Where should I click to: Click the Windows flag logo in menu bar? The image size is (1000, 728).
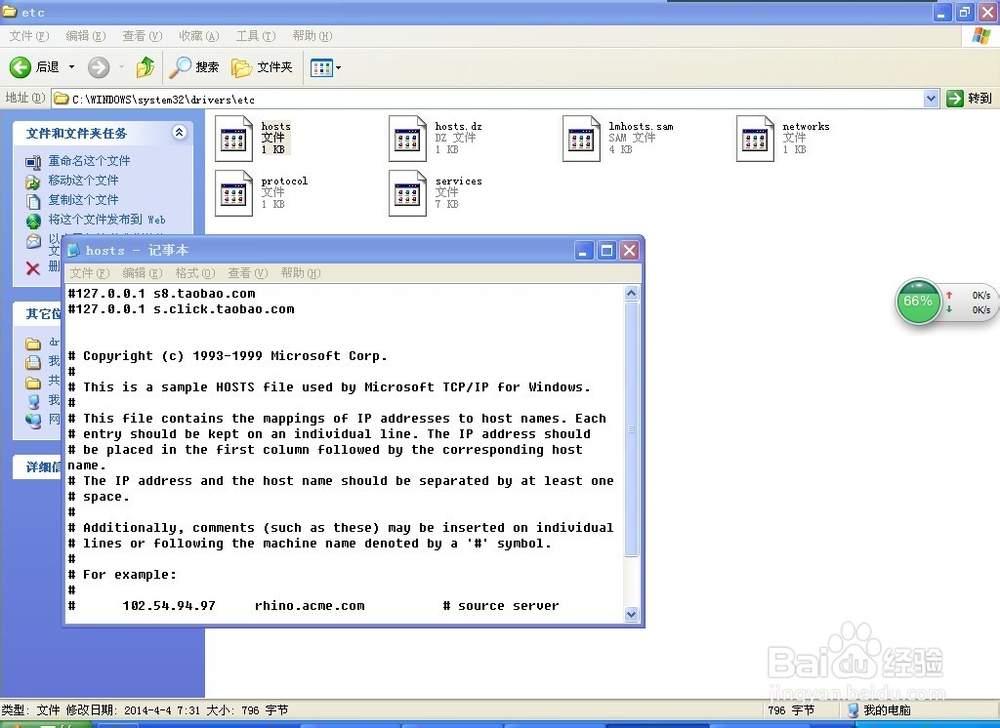tap(981, 36)
